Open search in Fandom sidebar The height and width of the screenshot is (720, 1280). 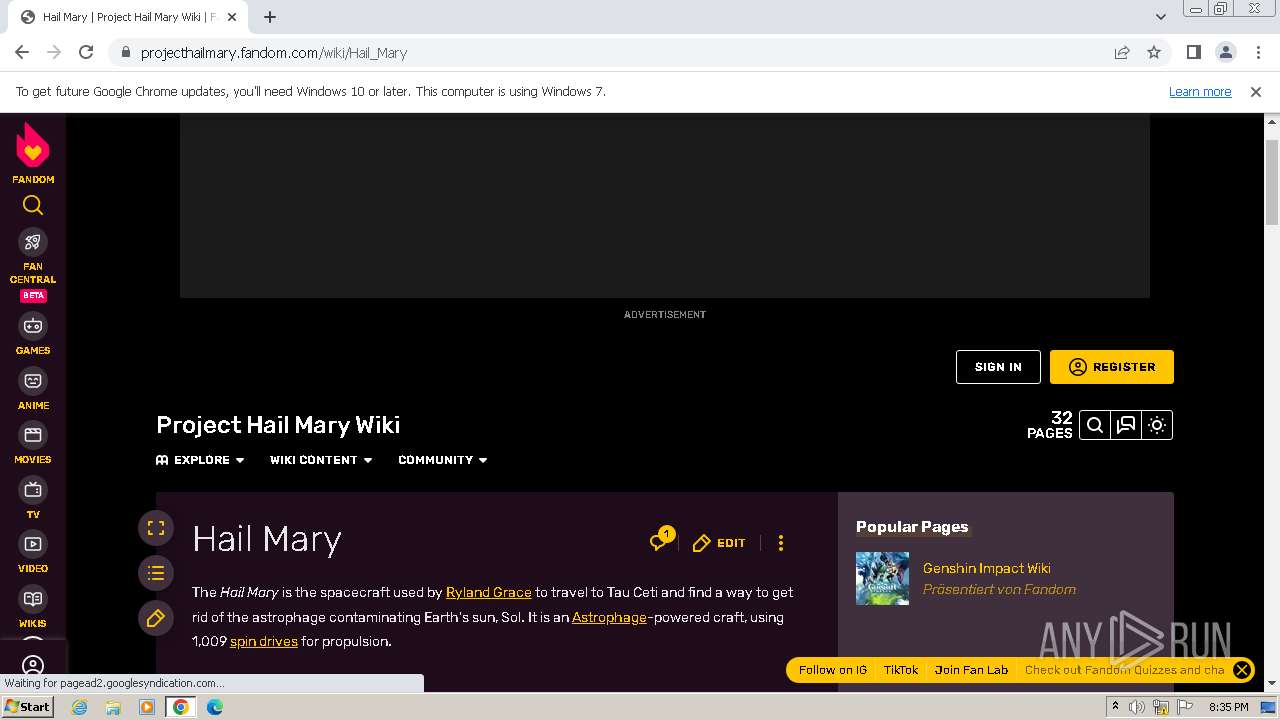pos(33,205)
